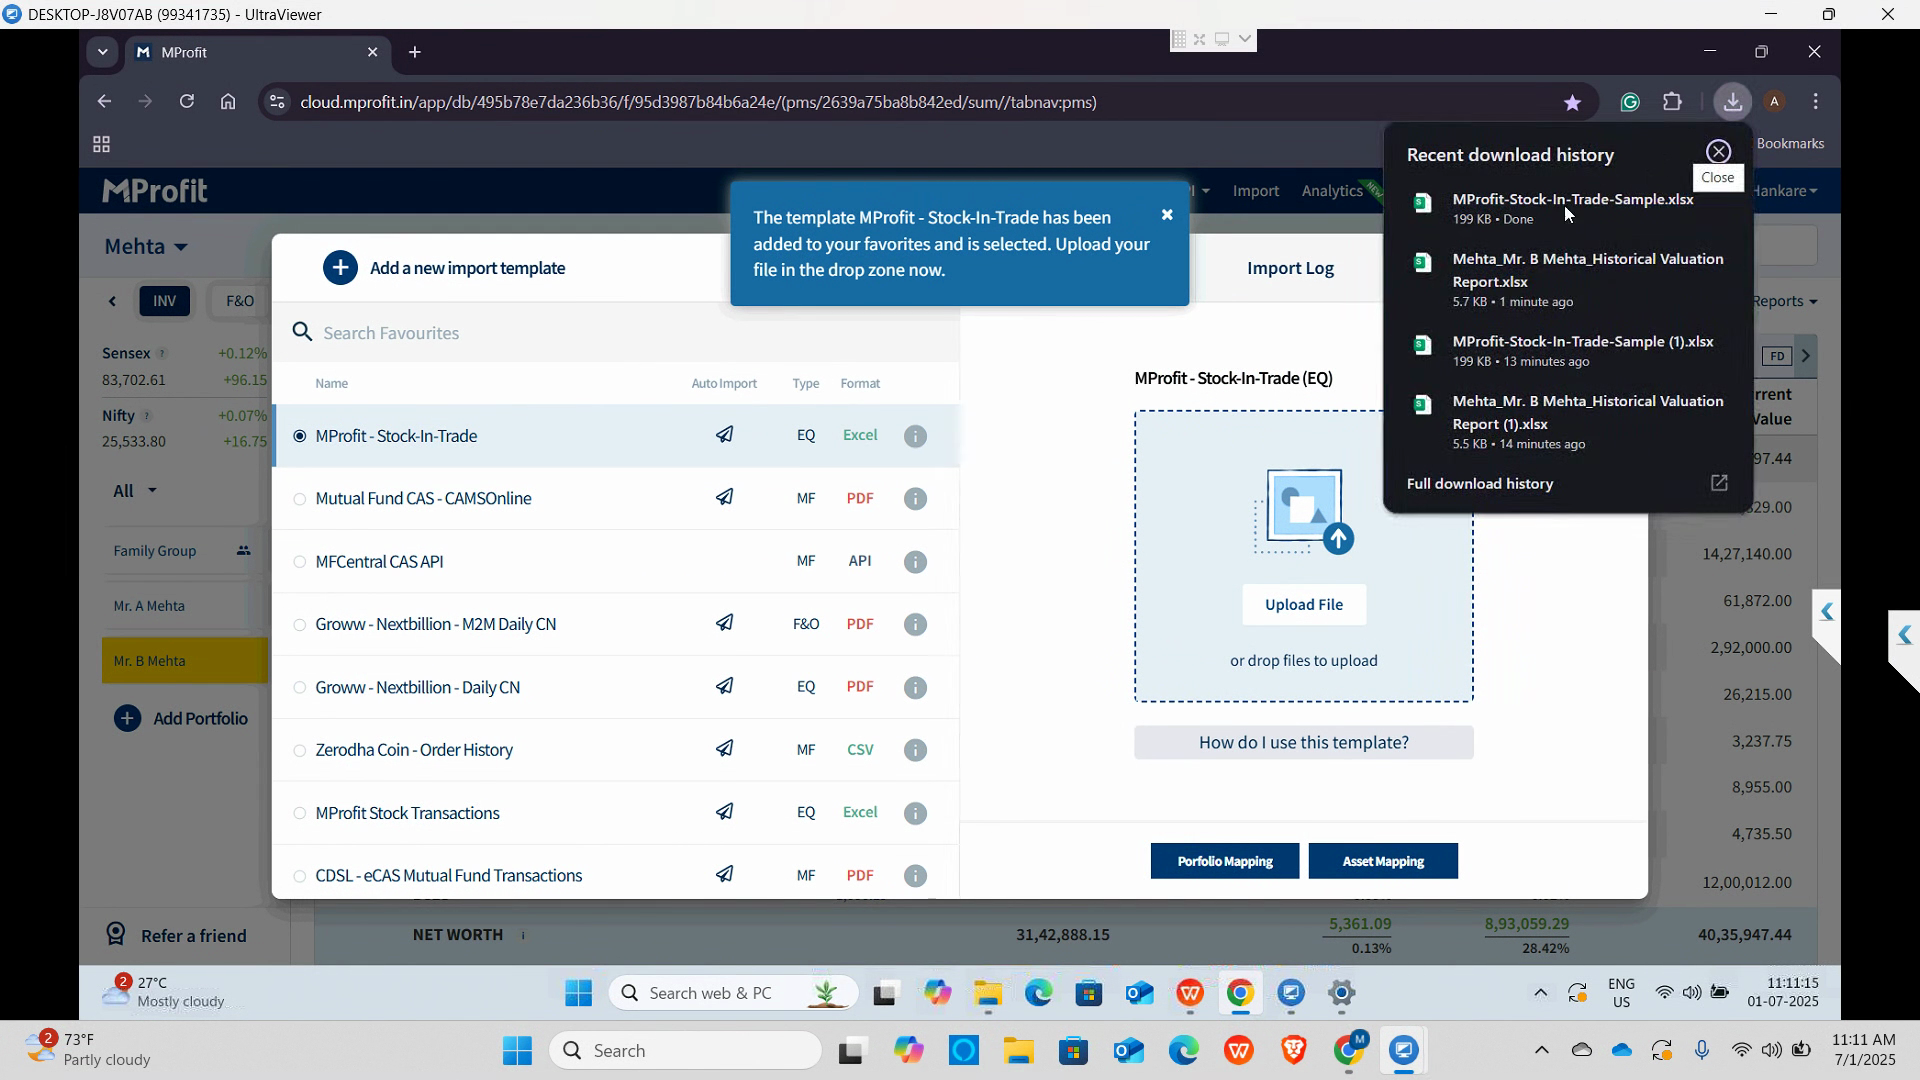Click auto import icon for Groww - Nextbillion - Daily CN

click(x=724, y=687)
